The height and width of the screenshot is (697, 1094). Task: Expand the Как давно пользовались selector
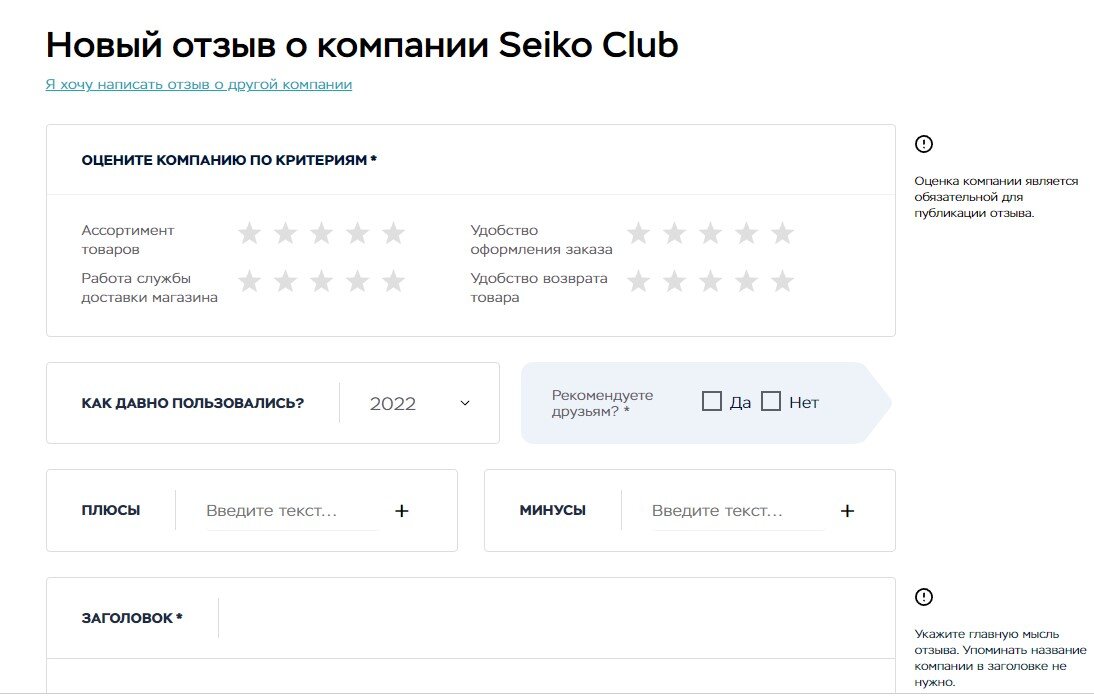pos(415,403)
